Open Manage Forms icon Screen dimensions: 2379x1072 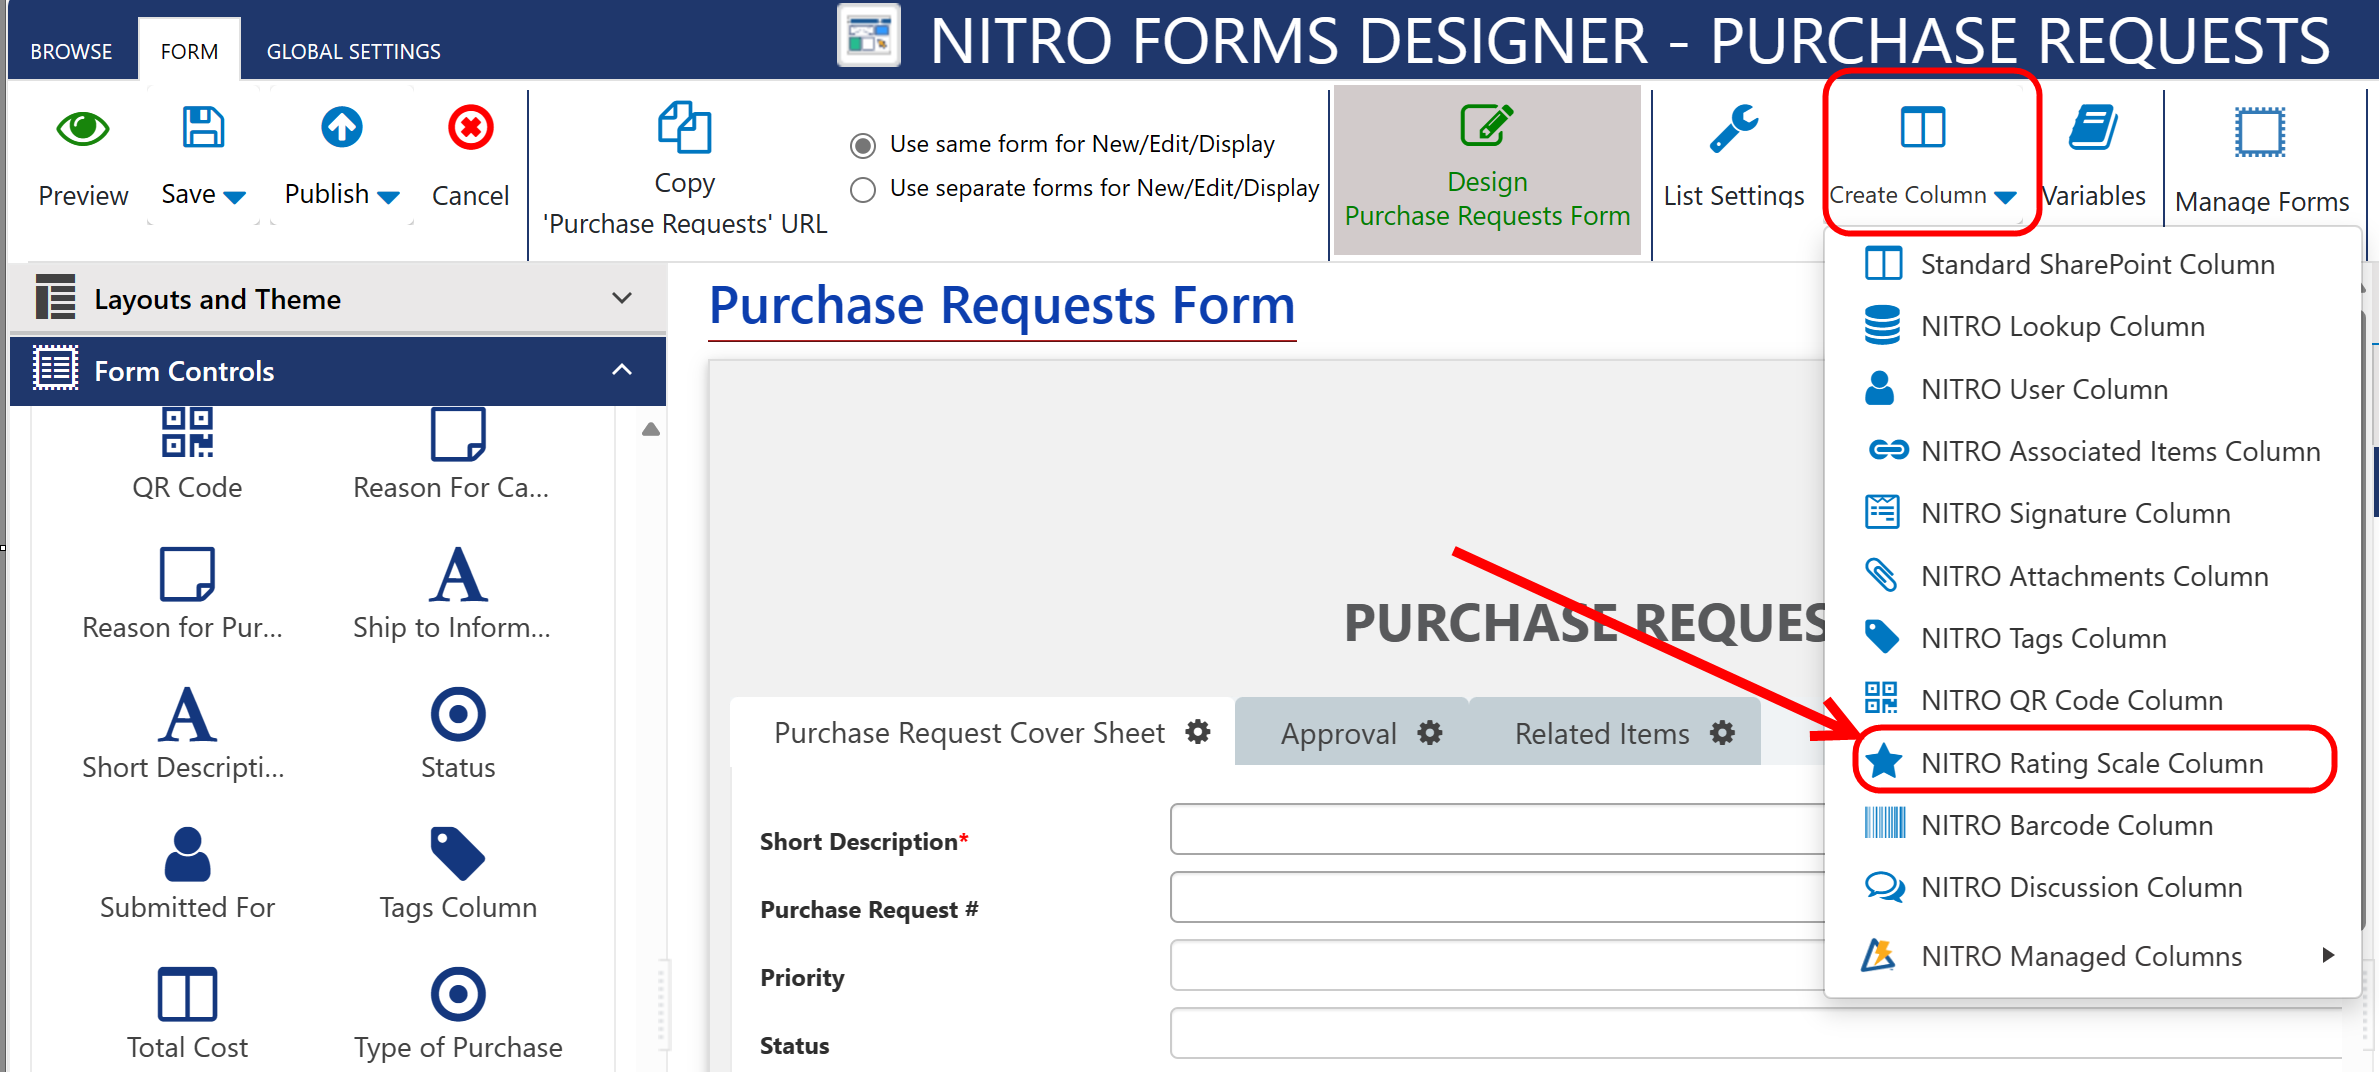coord(2260,132)
